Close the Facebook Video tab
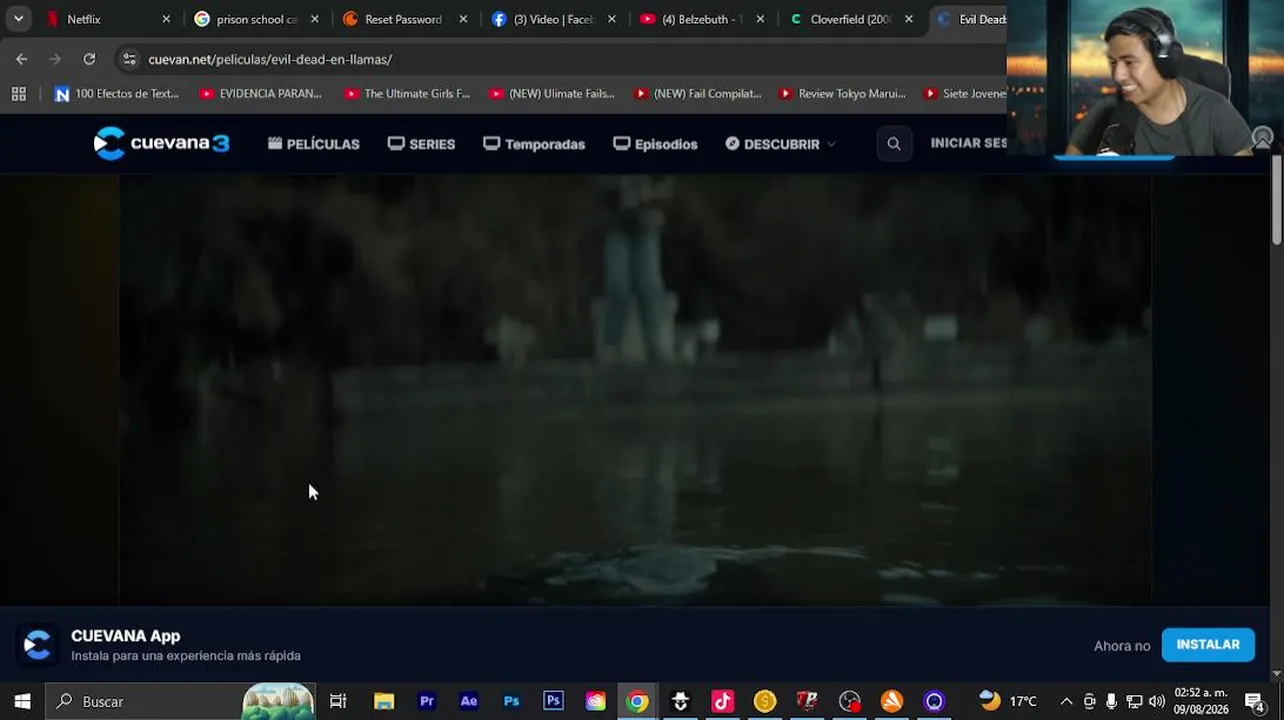The image size is (1284, 720). tap(612, 19)
